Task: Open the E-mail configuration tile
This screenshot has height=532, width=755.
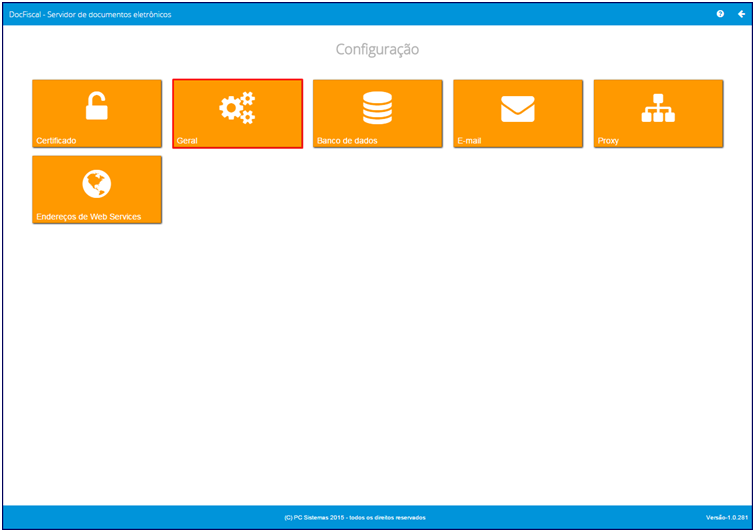Action: coord(518,114)
